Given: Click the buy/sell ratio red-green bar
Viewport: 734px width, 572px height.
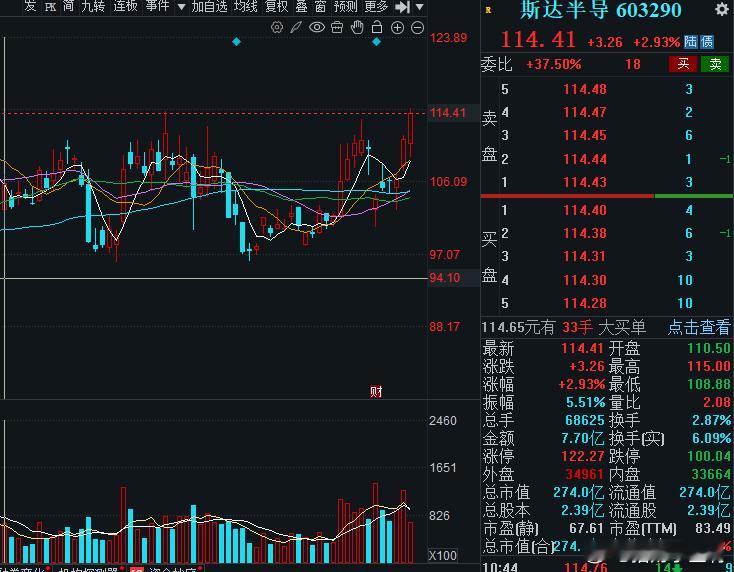Looking at the screenshot, I should (607, 196).
